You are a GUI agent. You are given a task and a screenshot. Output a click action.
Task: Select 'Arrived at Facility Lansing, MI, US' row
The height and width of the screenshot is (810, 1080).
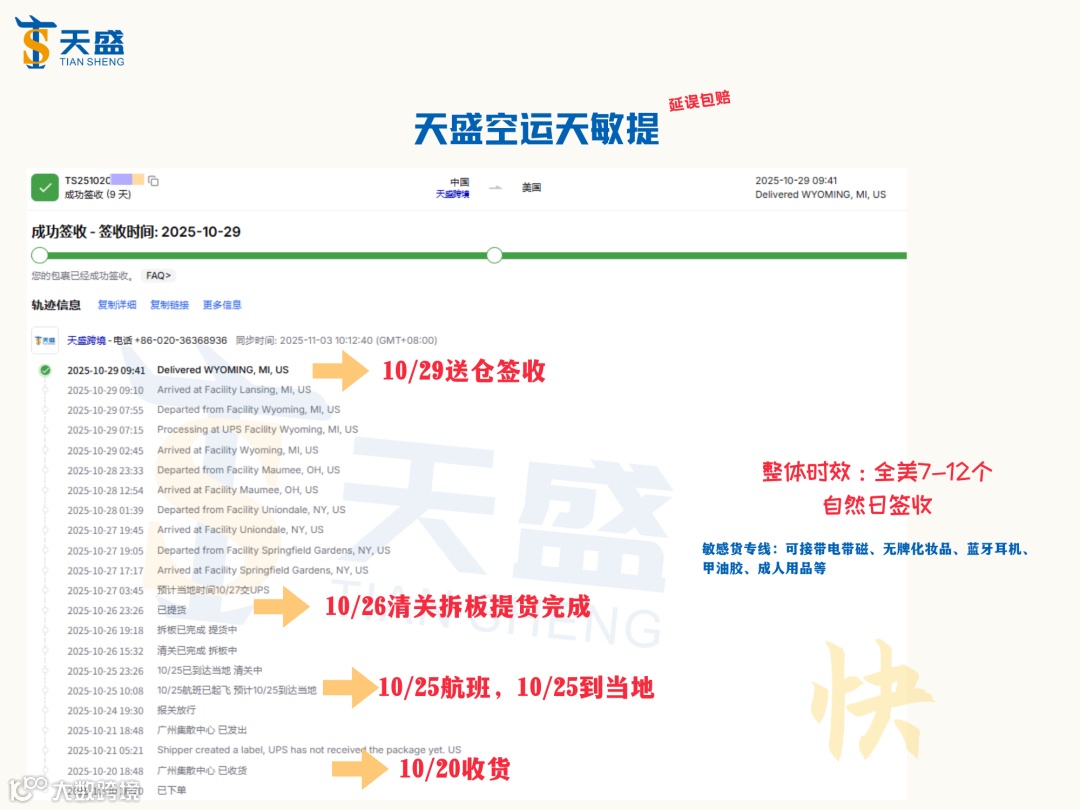click(x=189, y=390)
